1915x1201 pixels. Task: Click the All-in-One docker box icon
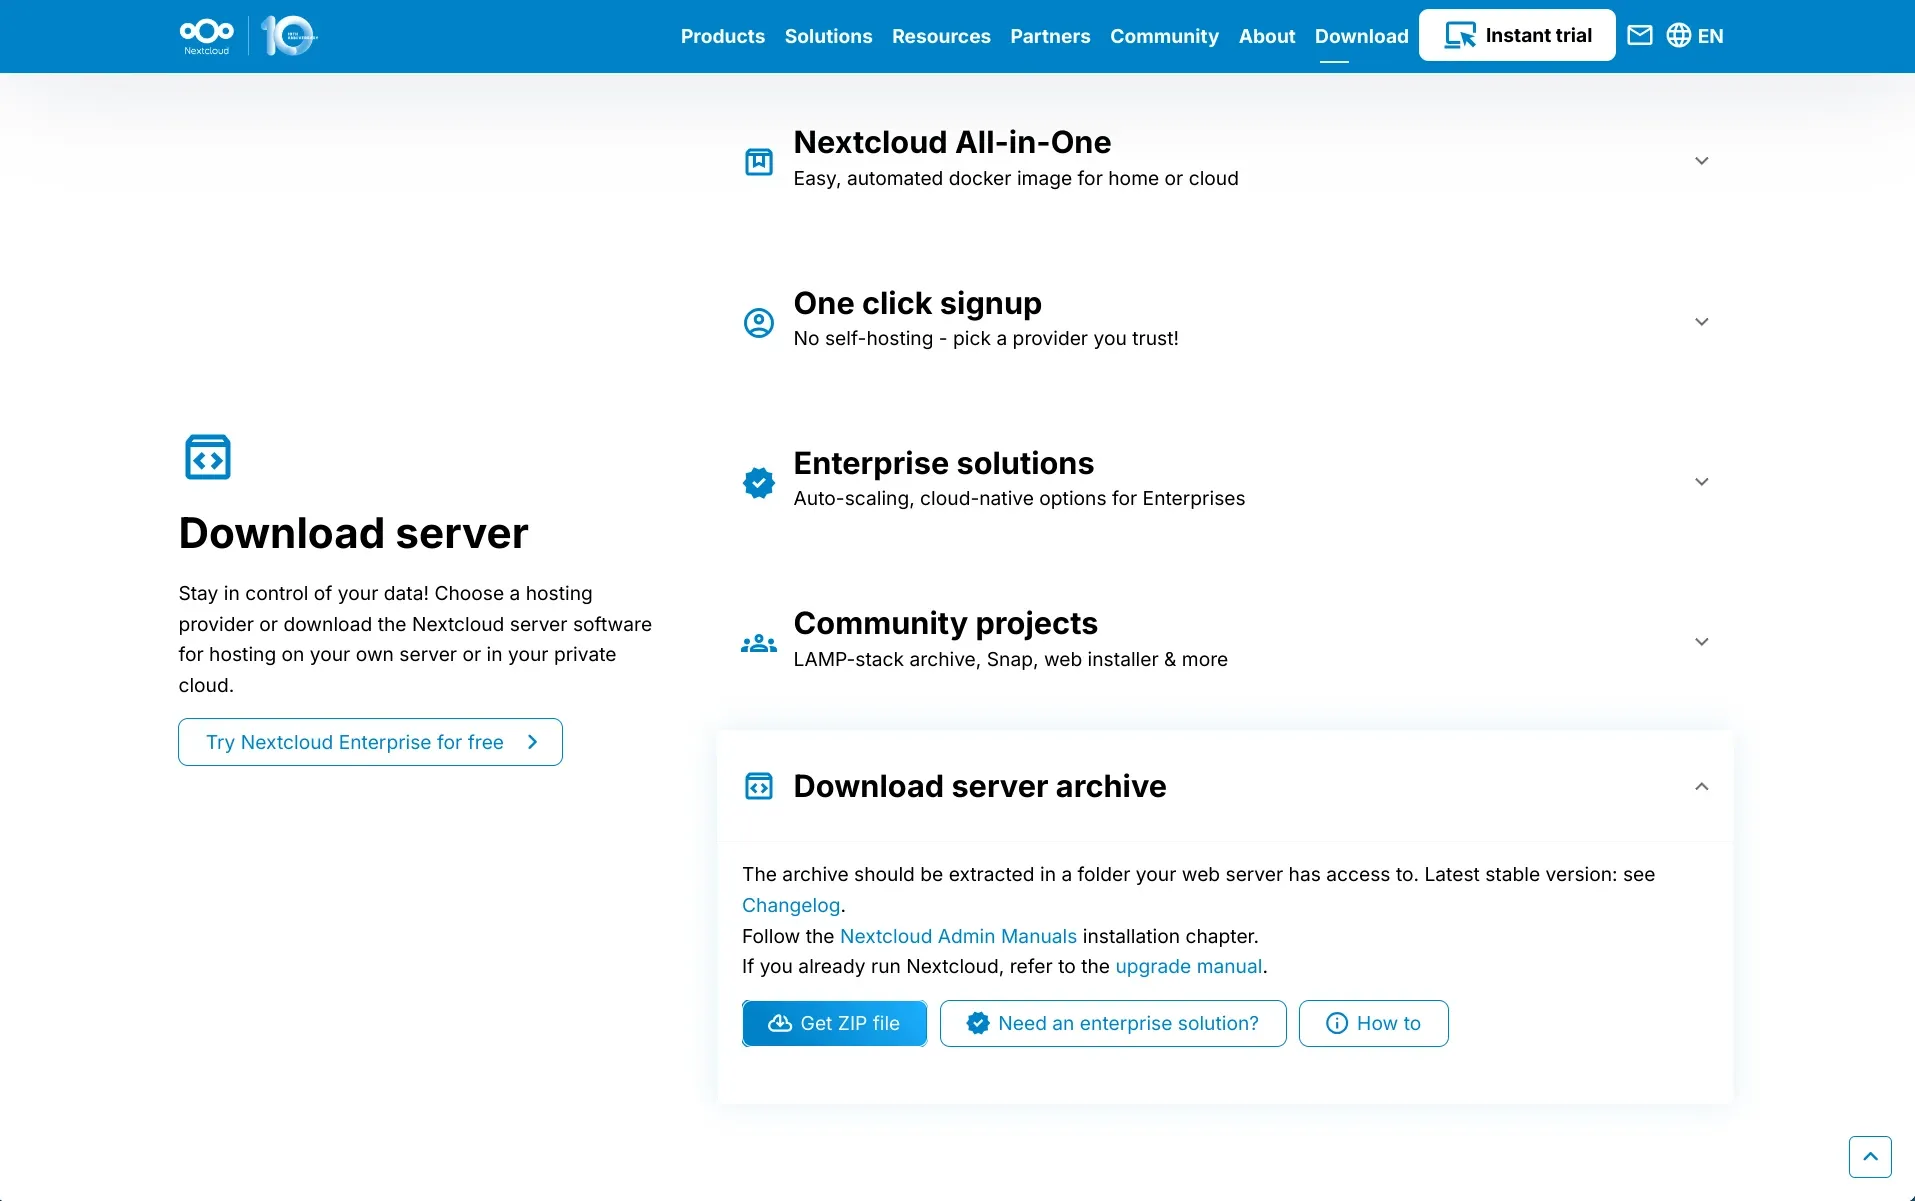point(759,161)
